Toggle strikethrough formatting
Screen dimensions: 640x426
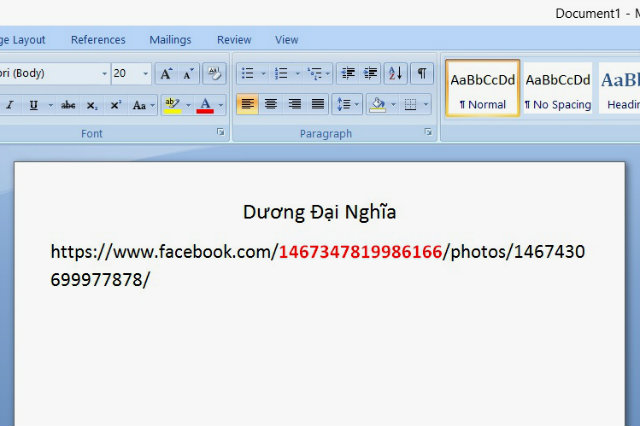click(68, 105)
